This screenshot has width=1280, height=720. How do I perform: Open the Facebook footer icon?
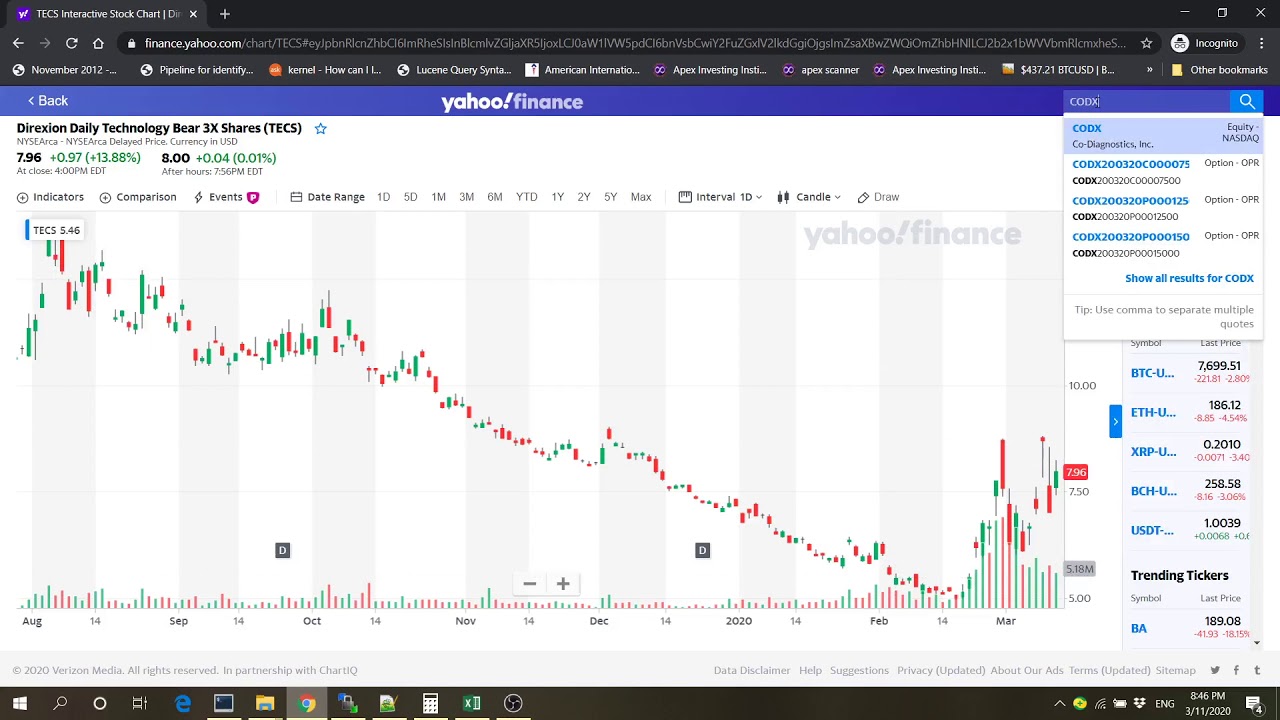1236,670
